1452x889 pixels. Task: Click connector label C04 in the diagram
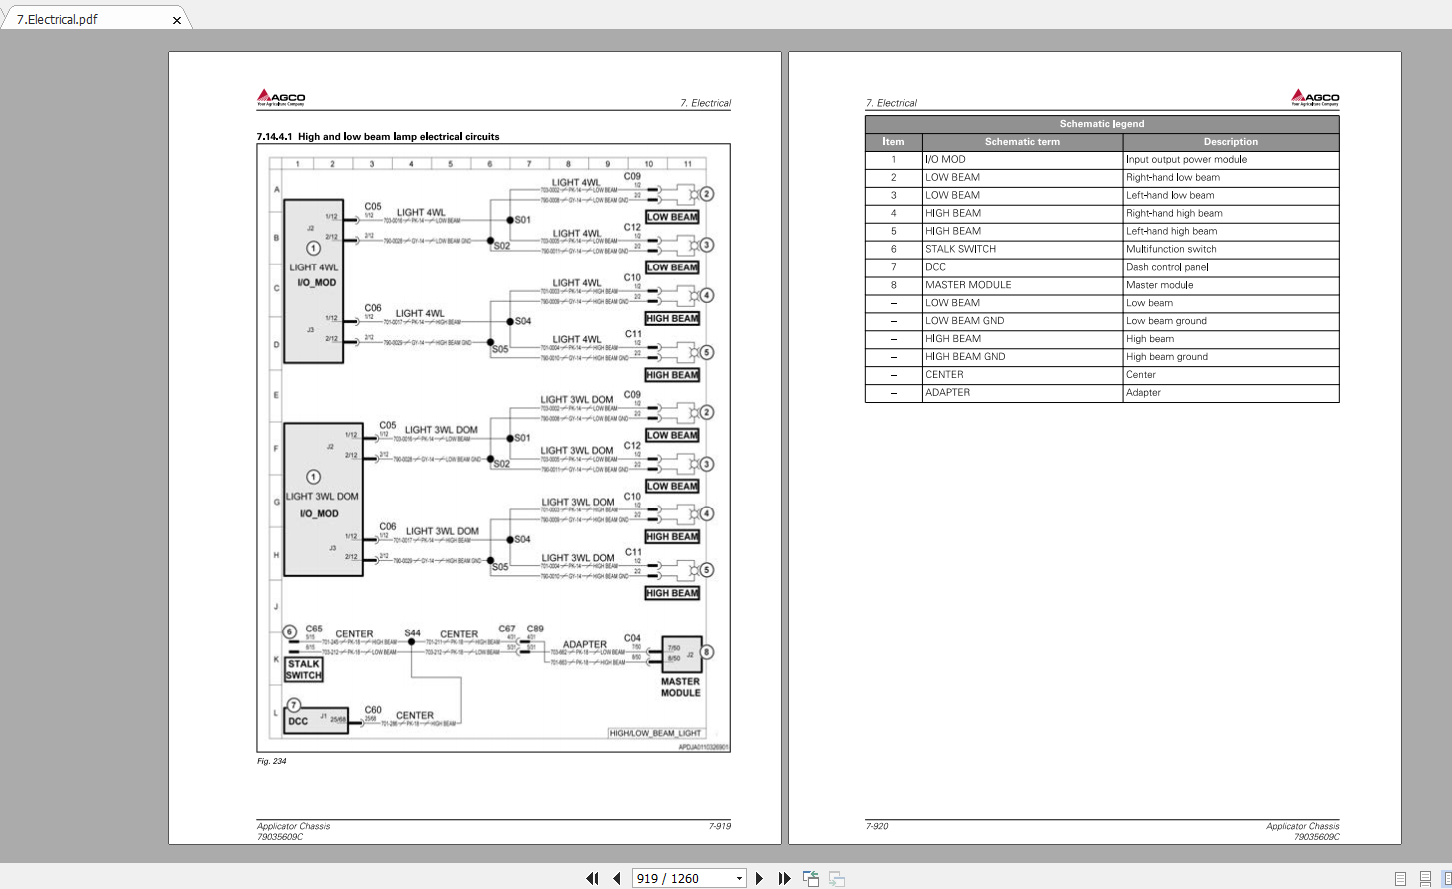coord(632,637)
